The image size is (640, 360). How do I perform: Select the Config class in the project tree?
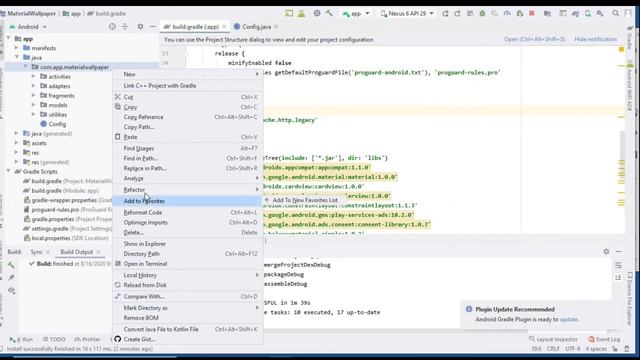[53, 124]
